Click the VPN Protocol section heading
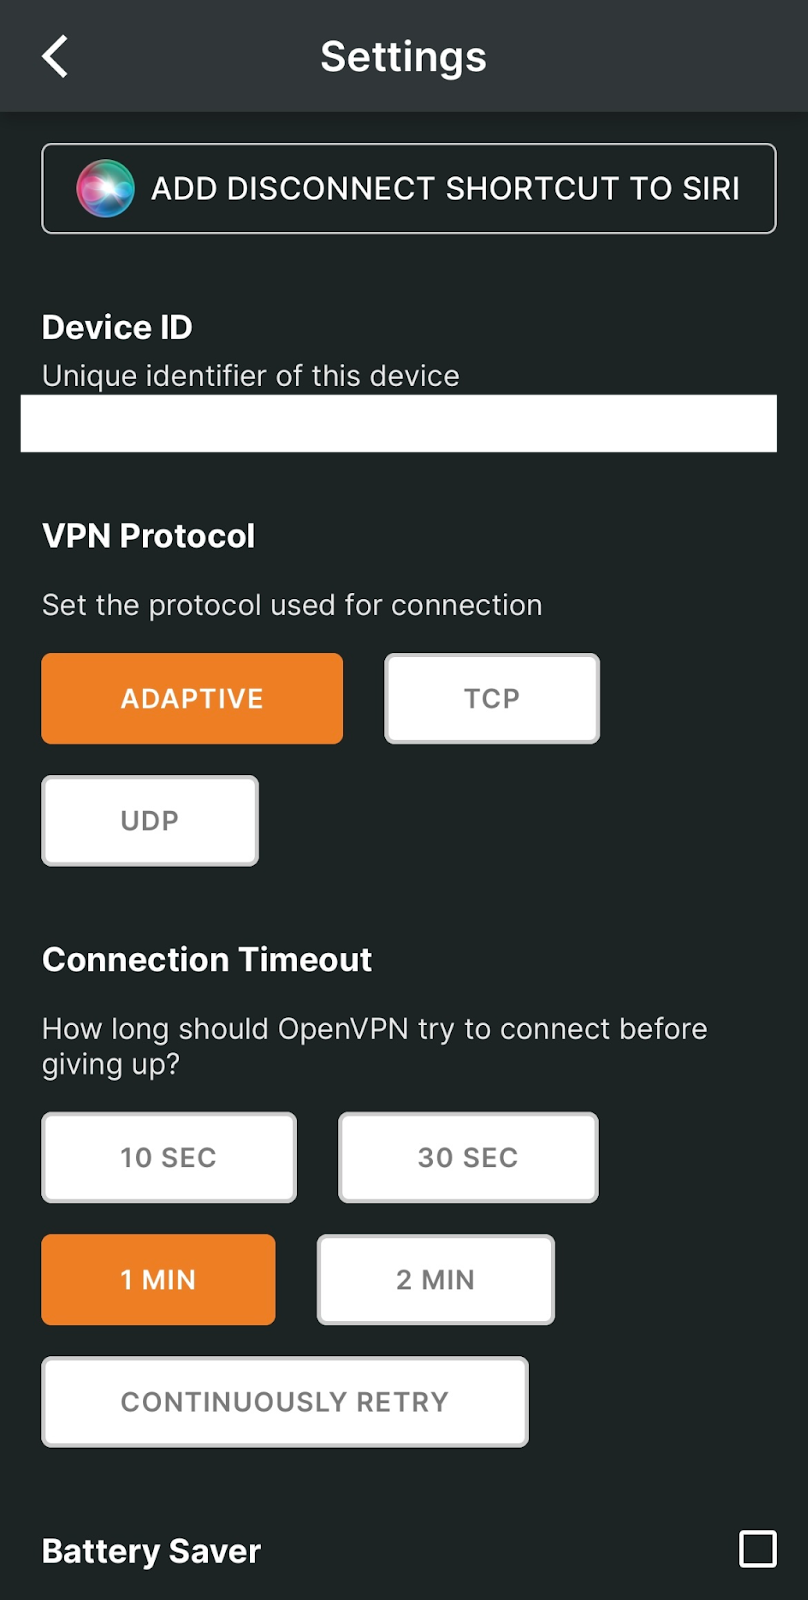This screenshot has height=1600, width=808. [149, 536]
